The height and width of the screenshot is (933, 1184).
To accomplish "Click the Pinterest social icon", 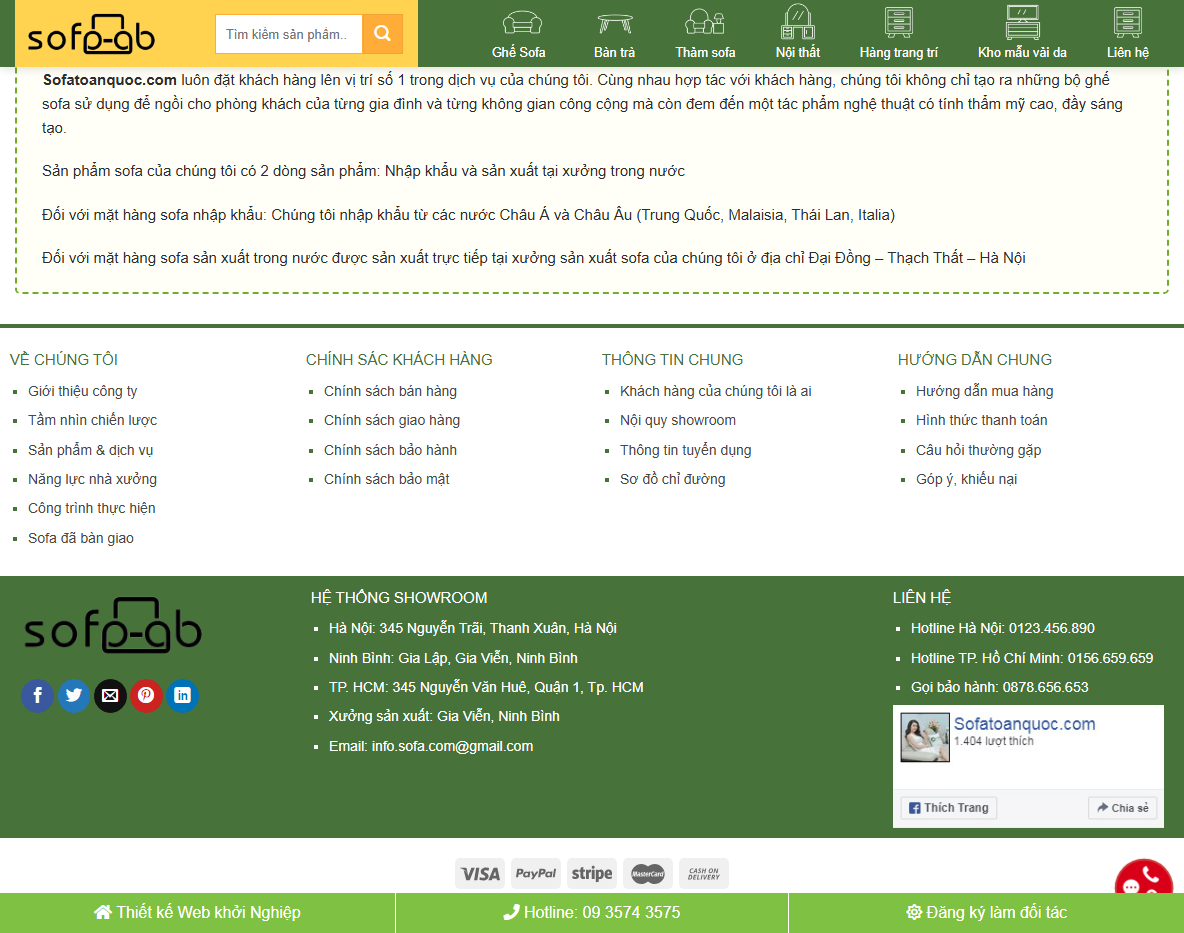I will (x=146, y=696).
